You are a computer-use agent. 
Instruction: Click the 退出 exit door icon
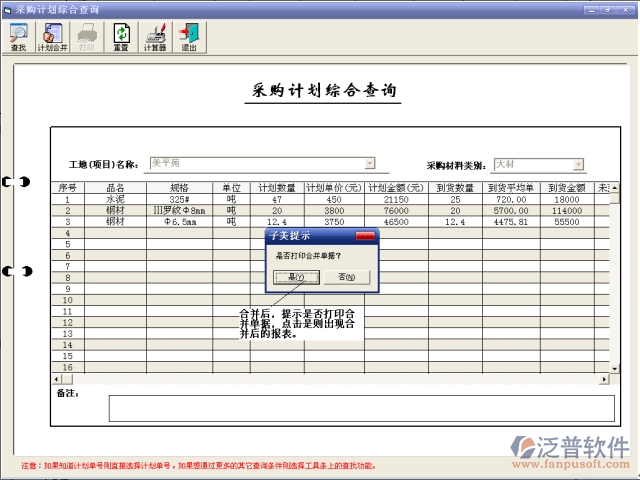coord(189,37)
